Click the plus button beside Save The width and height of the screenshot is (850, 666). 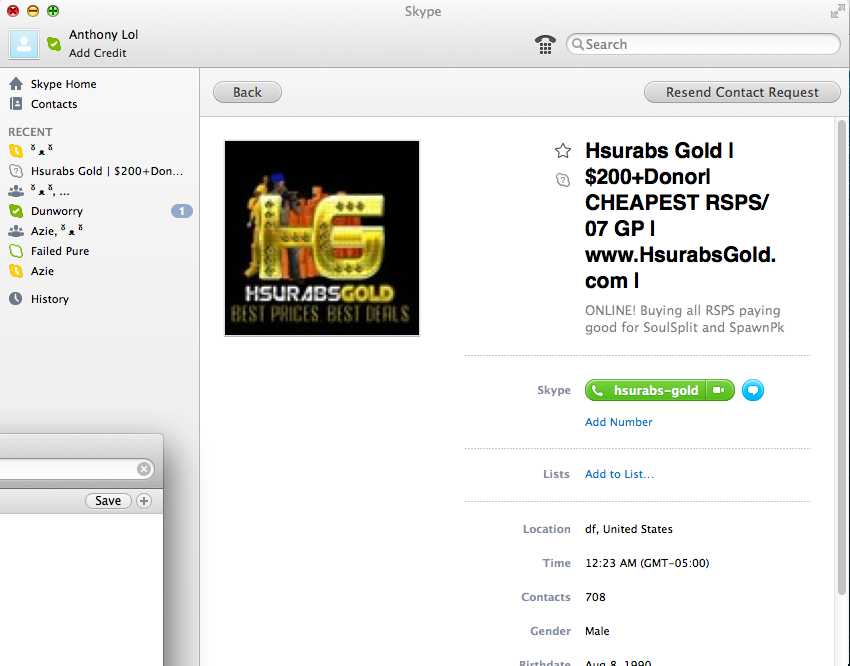(x=144, y=501)
